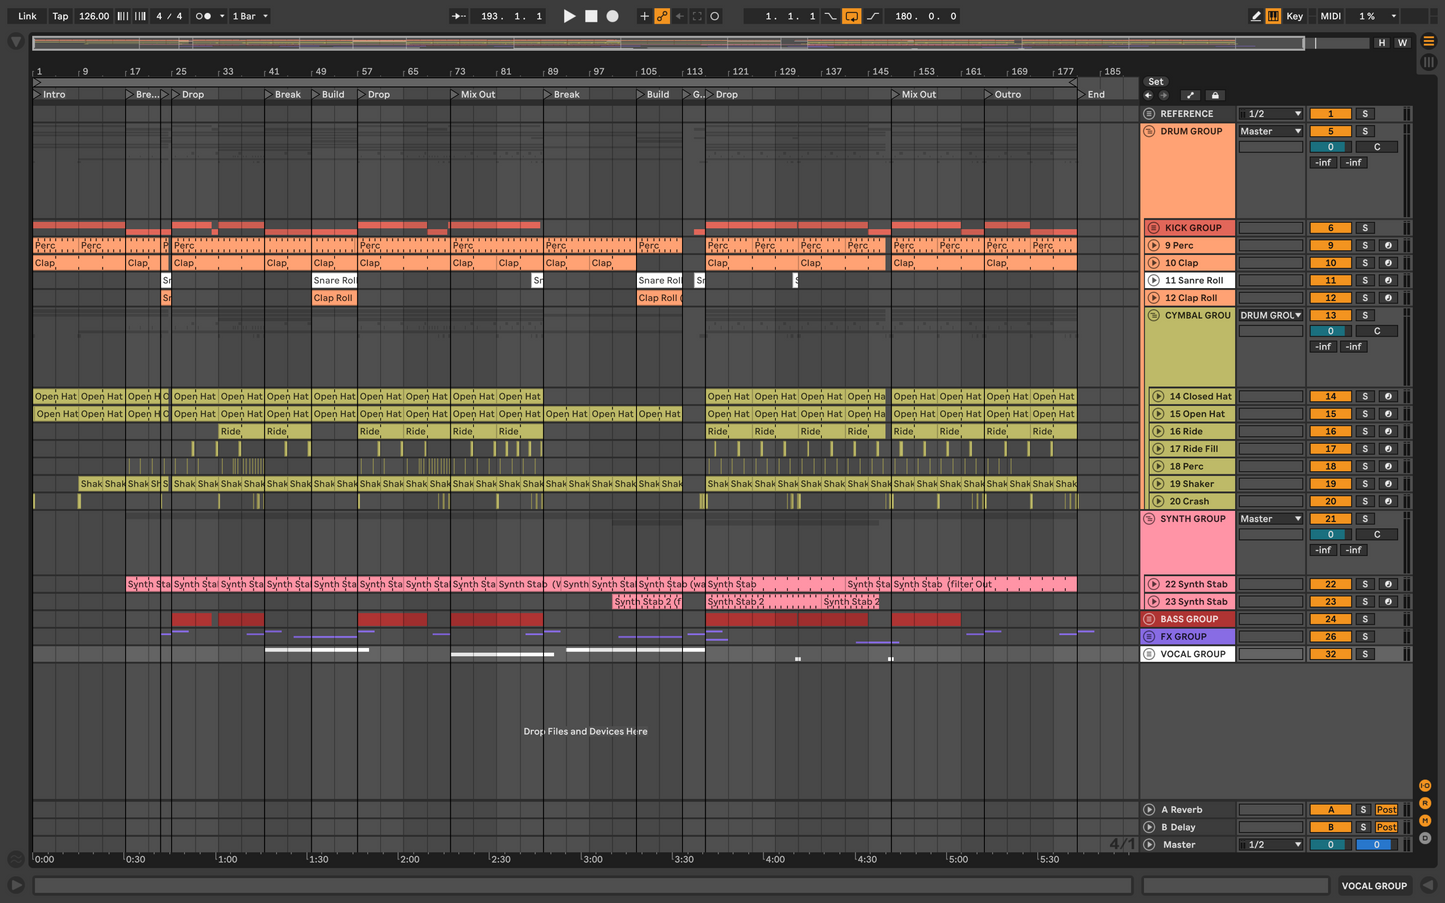Toggle Post on A Reverb return

pos(1386,810)
